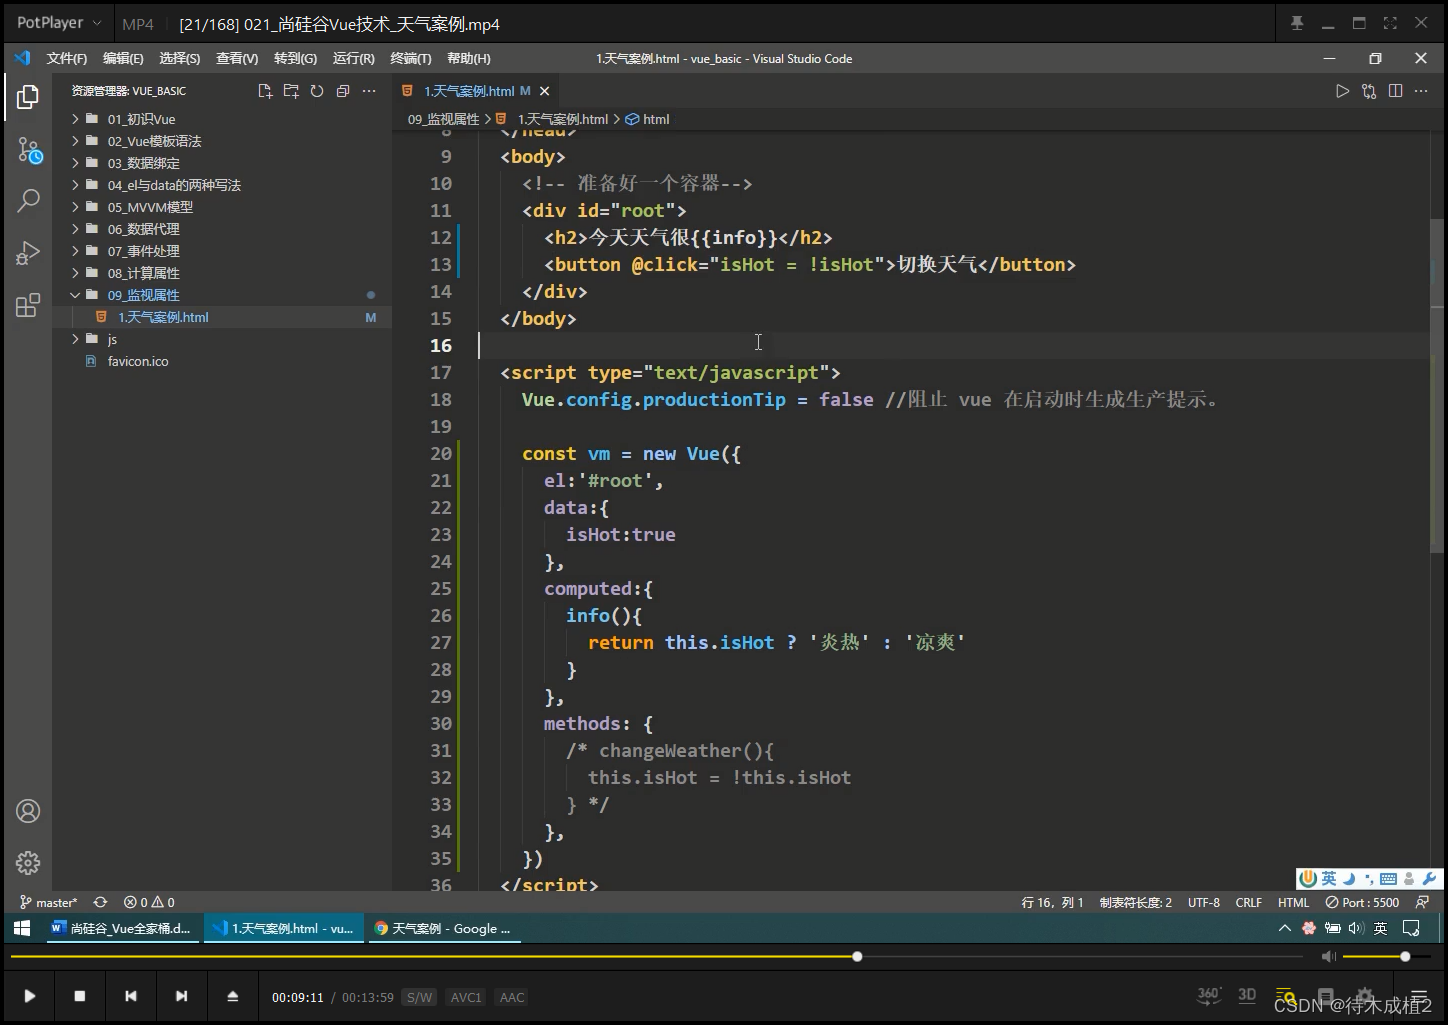Click 09_监视属性 in the breadcrumb
Image resolution: width=1448 pixels, height=1025 pixels.
pos(443,119)
